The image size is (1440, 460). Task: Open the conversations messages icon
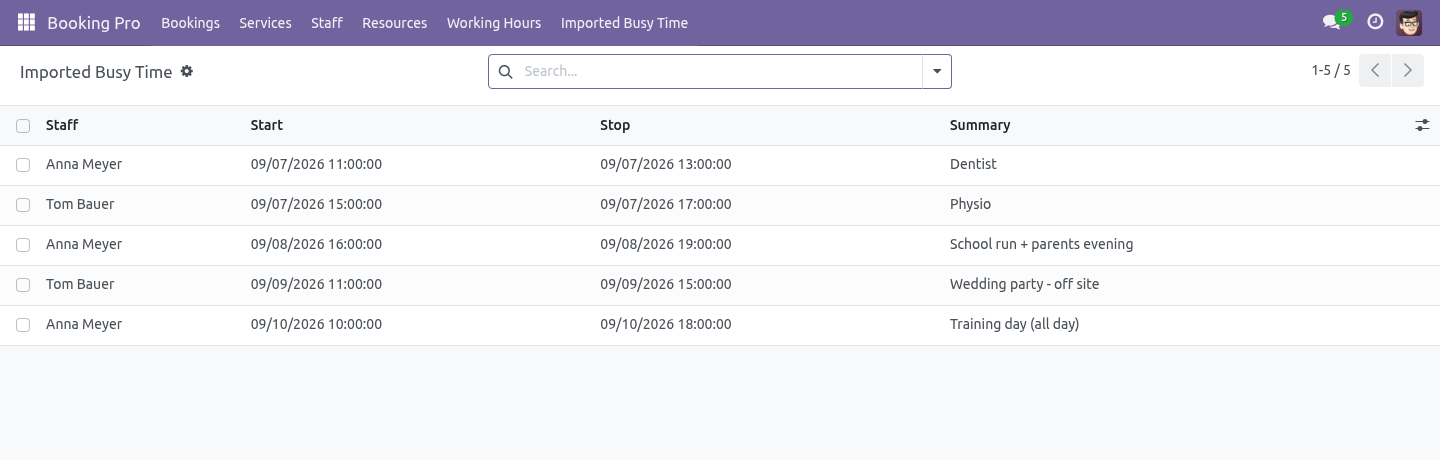(x=1331, y=22)
